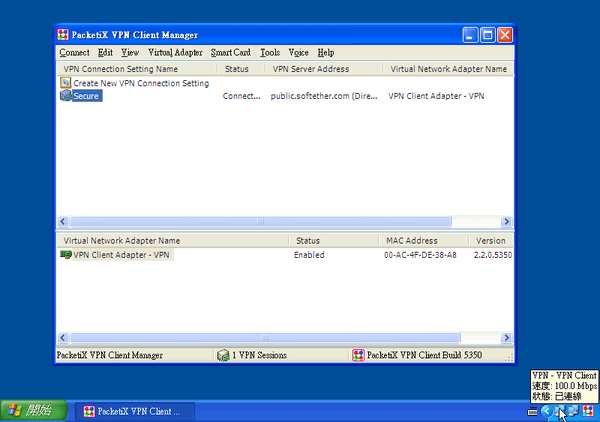Click the PacketiX icon in the title bar
This screenshot has height=422, width=600.
(x=63, y=35)
